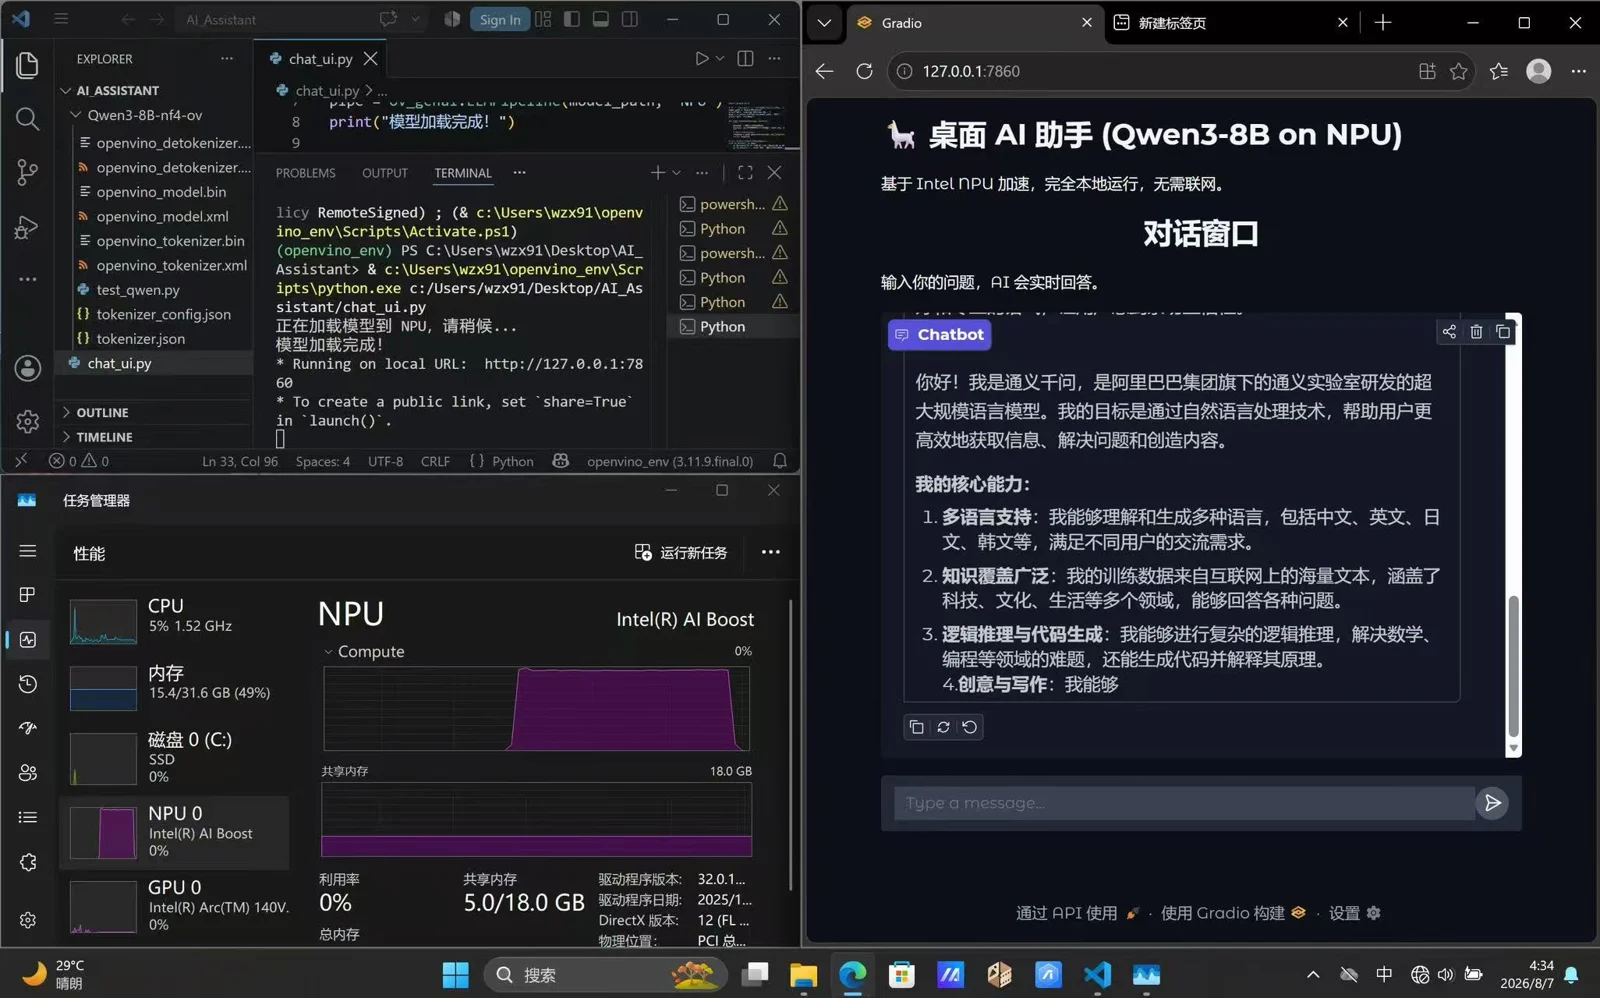Screen dimensions: 1600x998
Task: Run Python file with play button
Action: pyautogui.click(x=702, y=59)
